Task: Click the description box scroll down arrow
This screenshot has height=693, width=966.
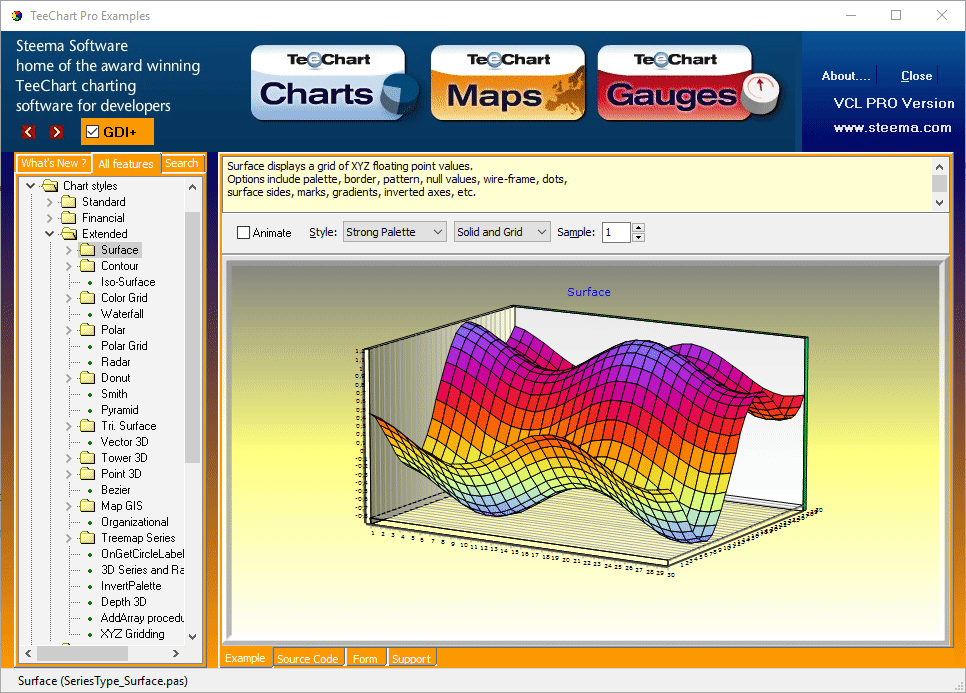Action: (x=939, y=203)
